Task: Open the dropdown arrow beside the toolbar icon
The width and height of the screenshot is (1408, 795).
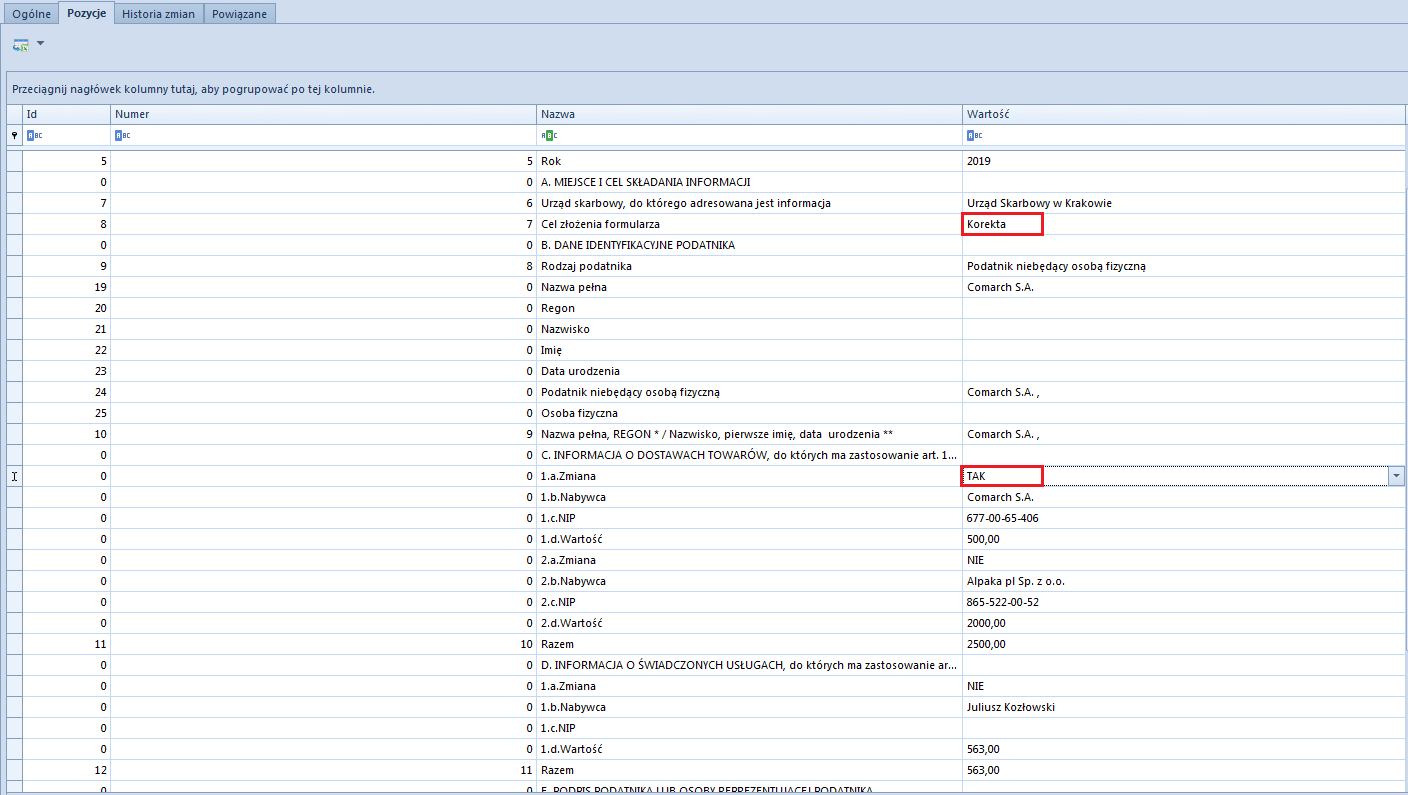Action: pos(40,44)
